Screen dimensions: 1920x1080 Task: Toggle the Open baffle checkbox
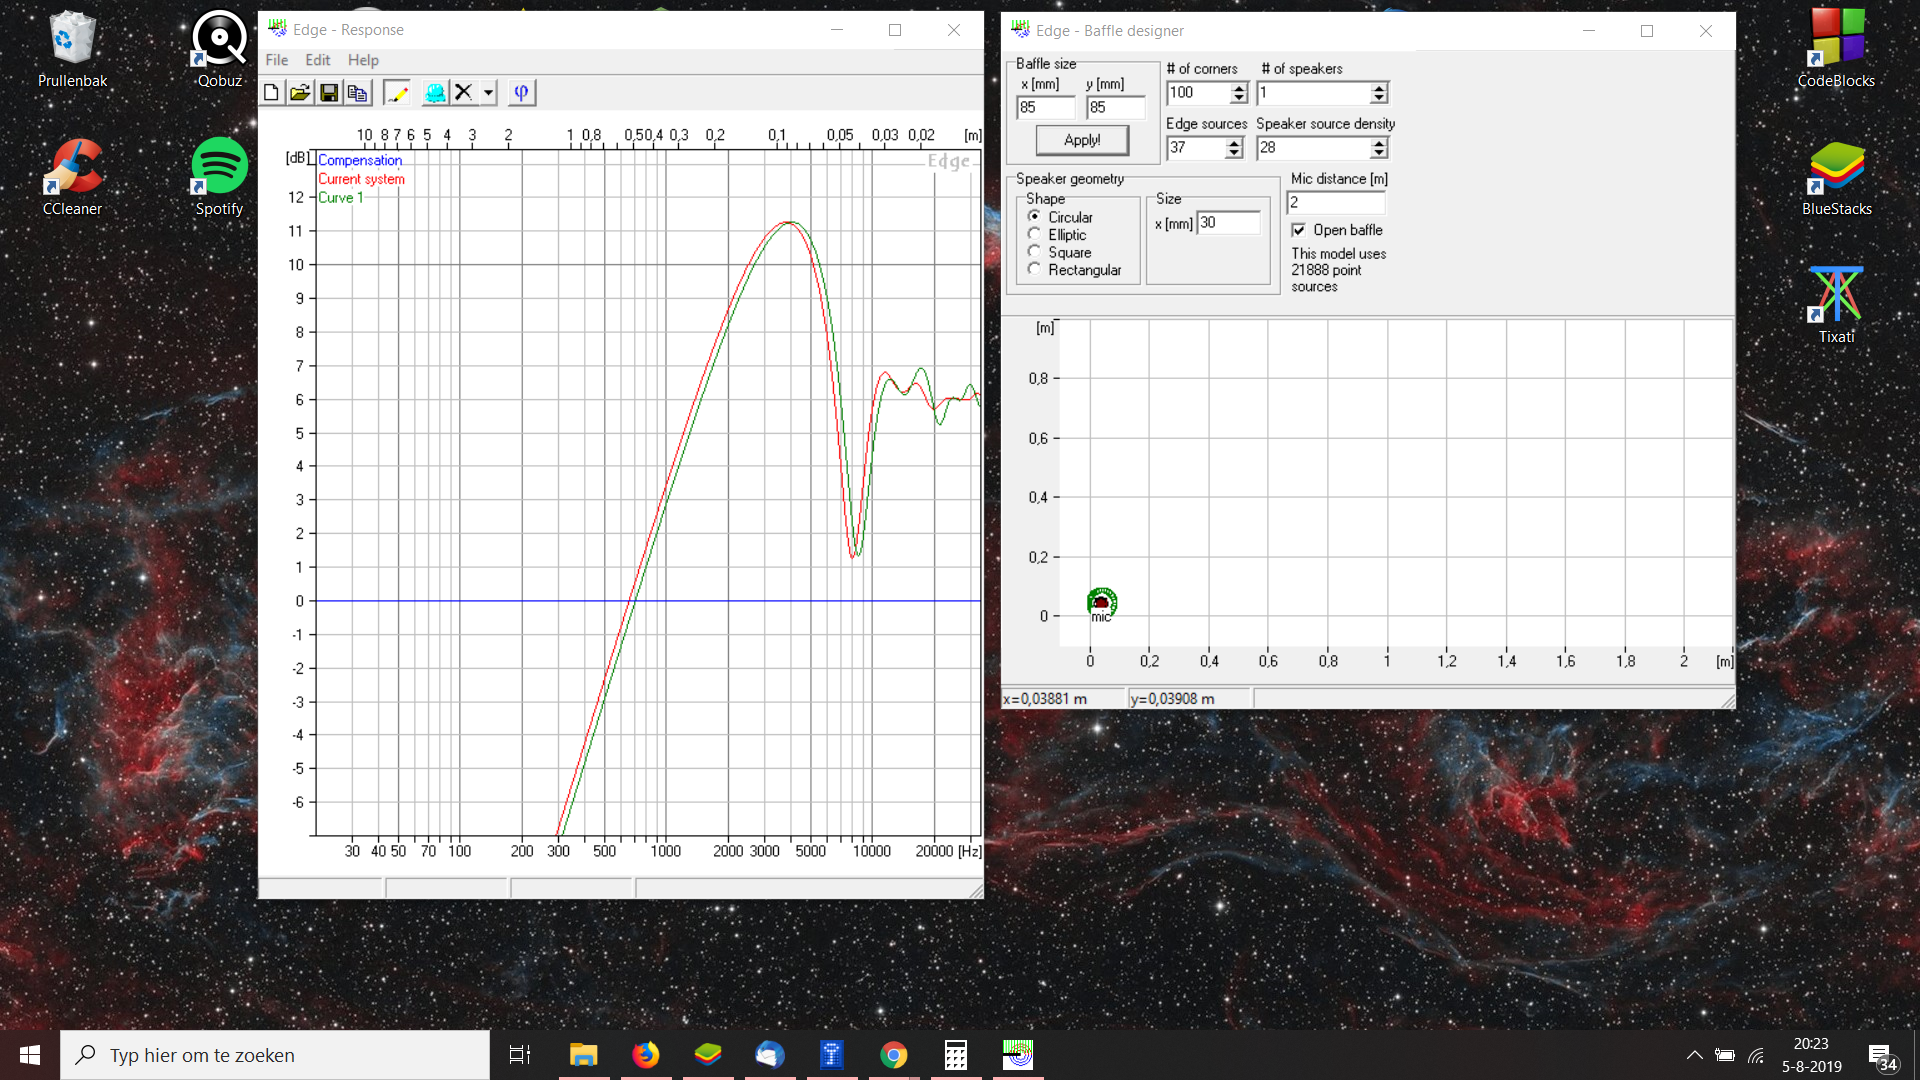pyautogui.click(x=1298, y=230)
